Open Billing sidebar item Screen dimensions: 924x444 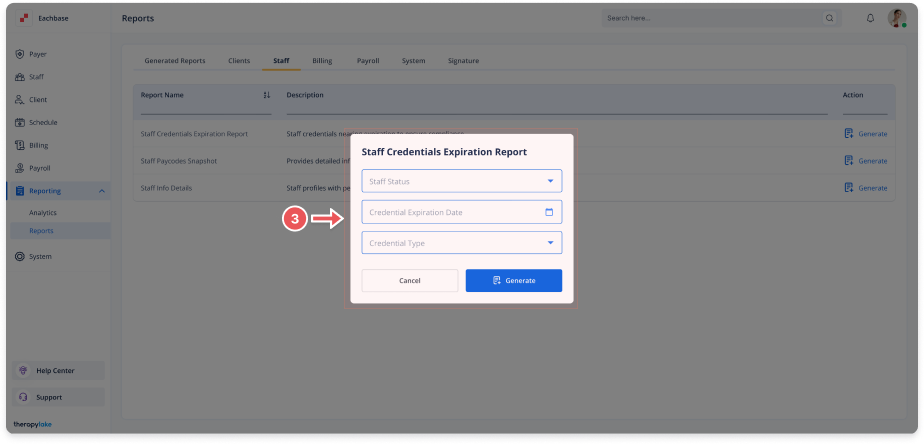tap(38, 145)
